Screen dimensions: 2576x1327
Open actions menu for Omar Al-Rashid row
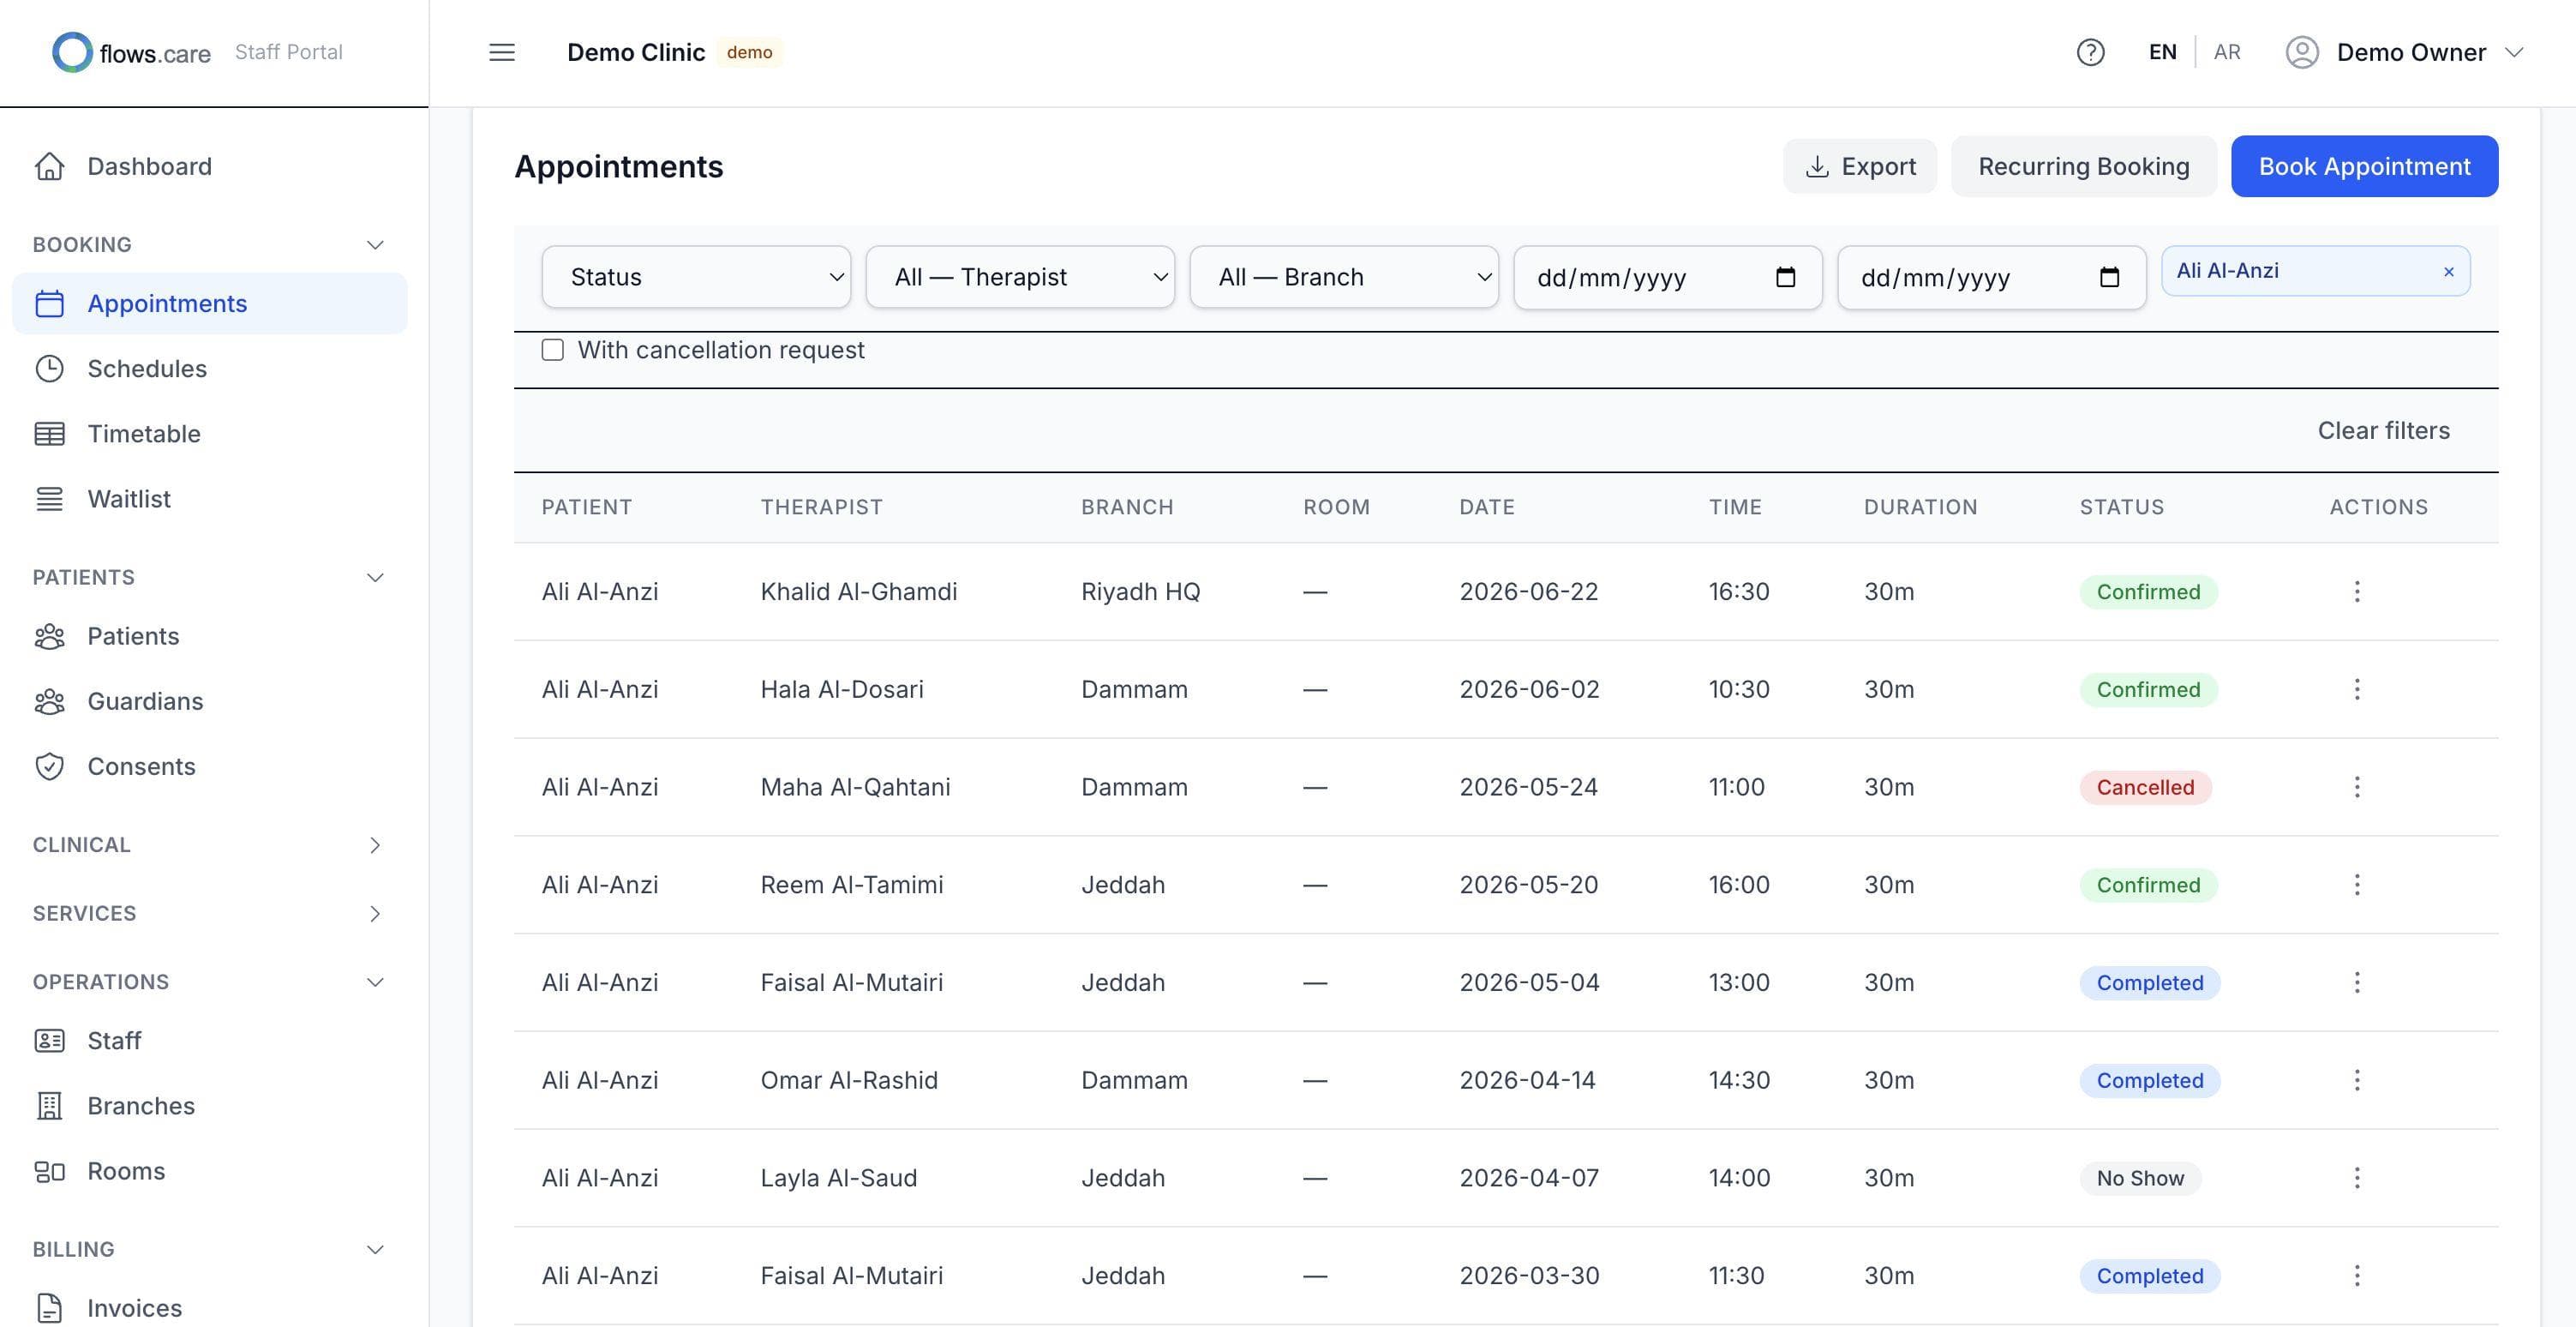click(2357, 1080)
